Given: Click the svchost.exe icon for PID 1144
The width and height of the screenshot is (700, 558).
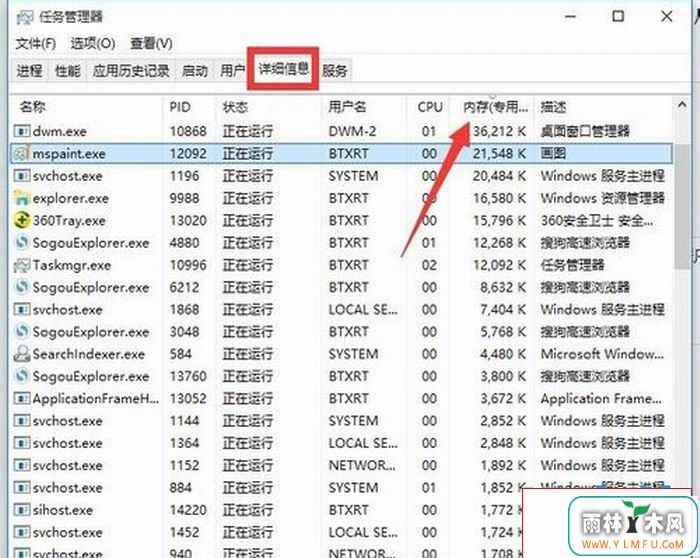Looking at the screenshot, I should 21,421.
